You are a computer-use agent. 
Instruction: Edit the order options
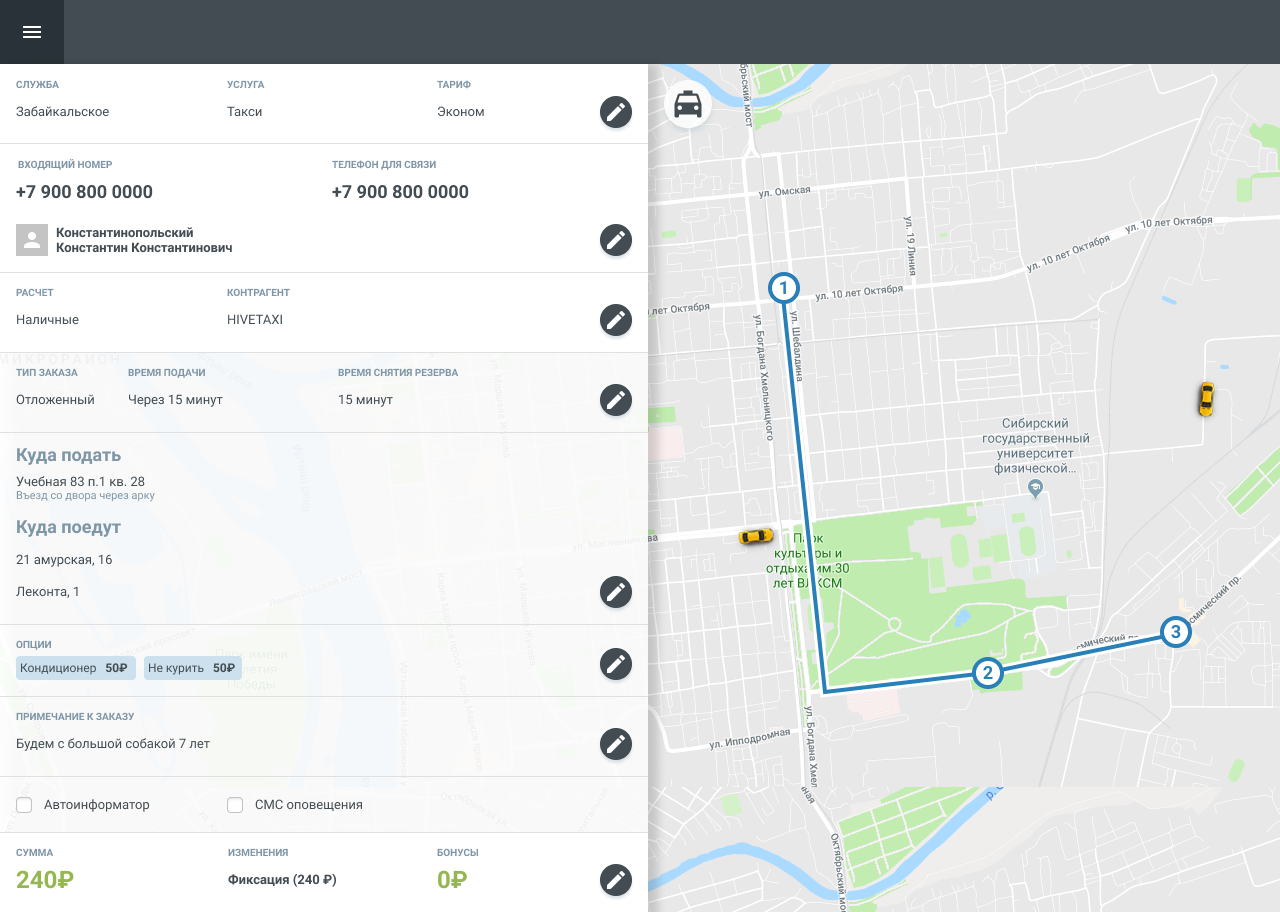616,664
